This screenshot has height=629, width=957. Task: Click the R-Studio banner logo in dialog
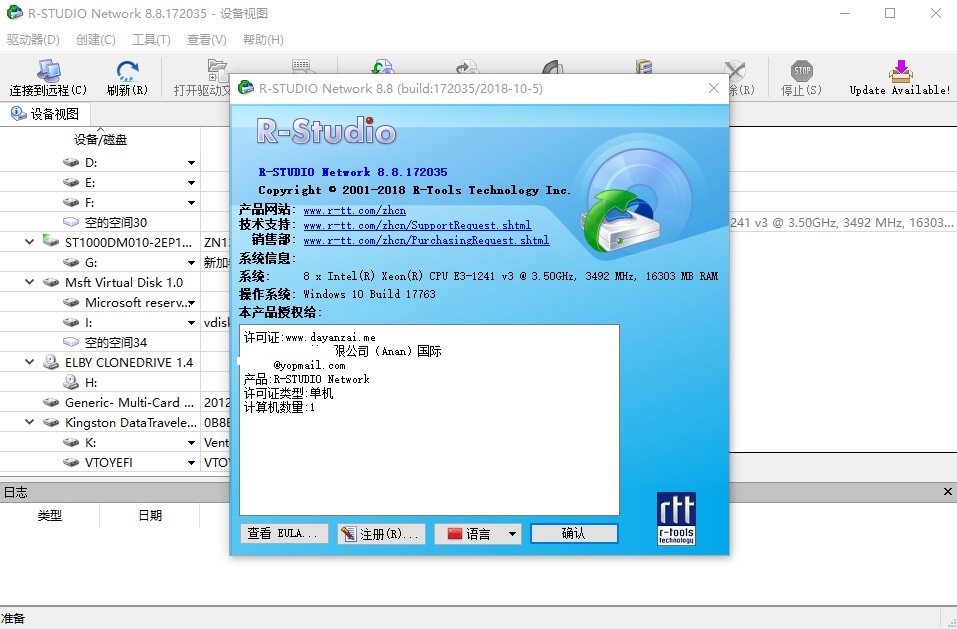[323, 130]
